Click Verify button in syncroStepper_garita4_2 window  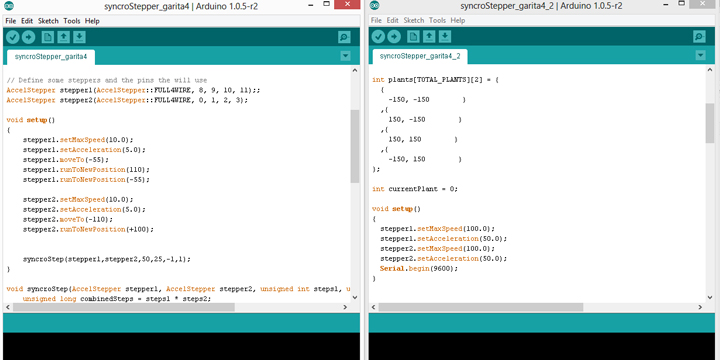click(378, 36)
